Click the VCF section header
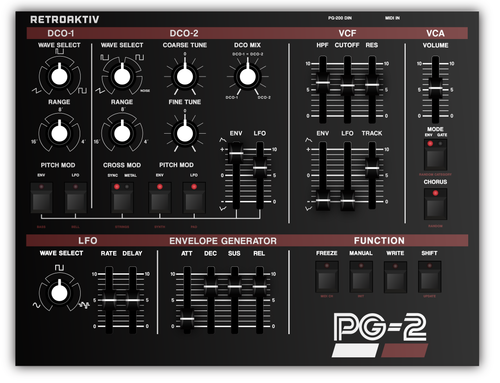 coord(347,33)
